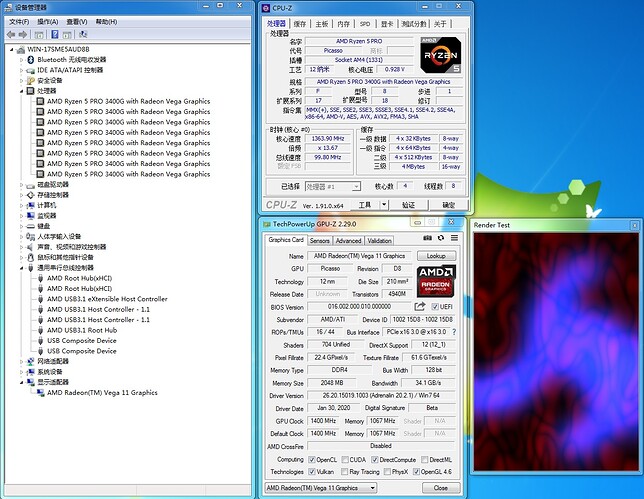
Task: Click the 验证 button in CPU-Z
Action: coord(409,205)
